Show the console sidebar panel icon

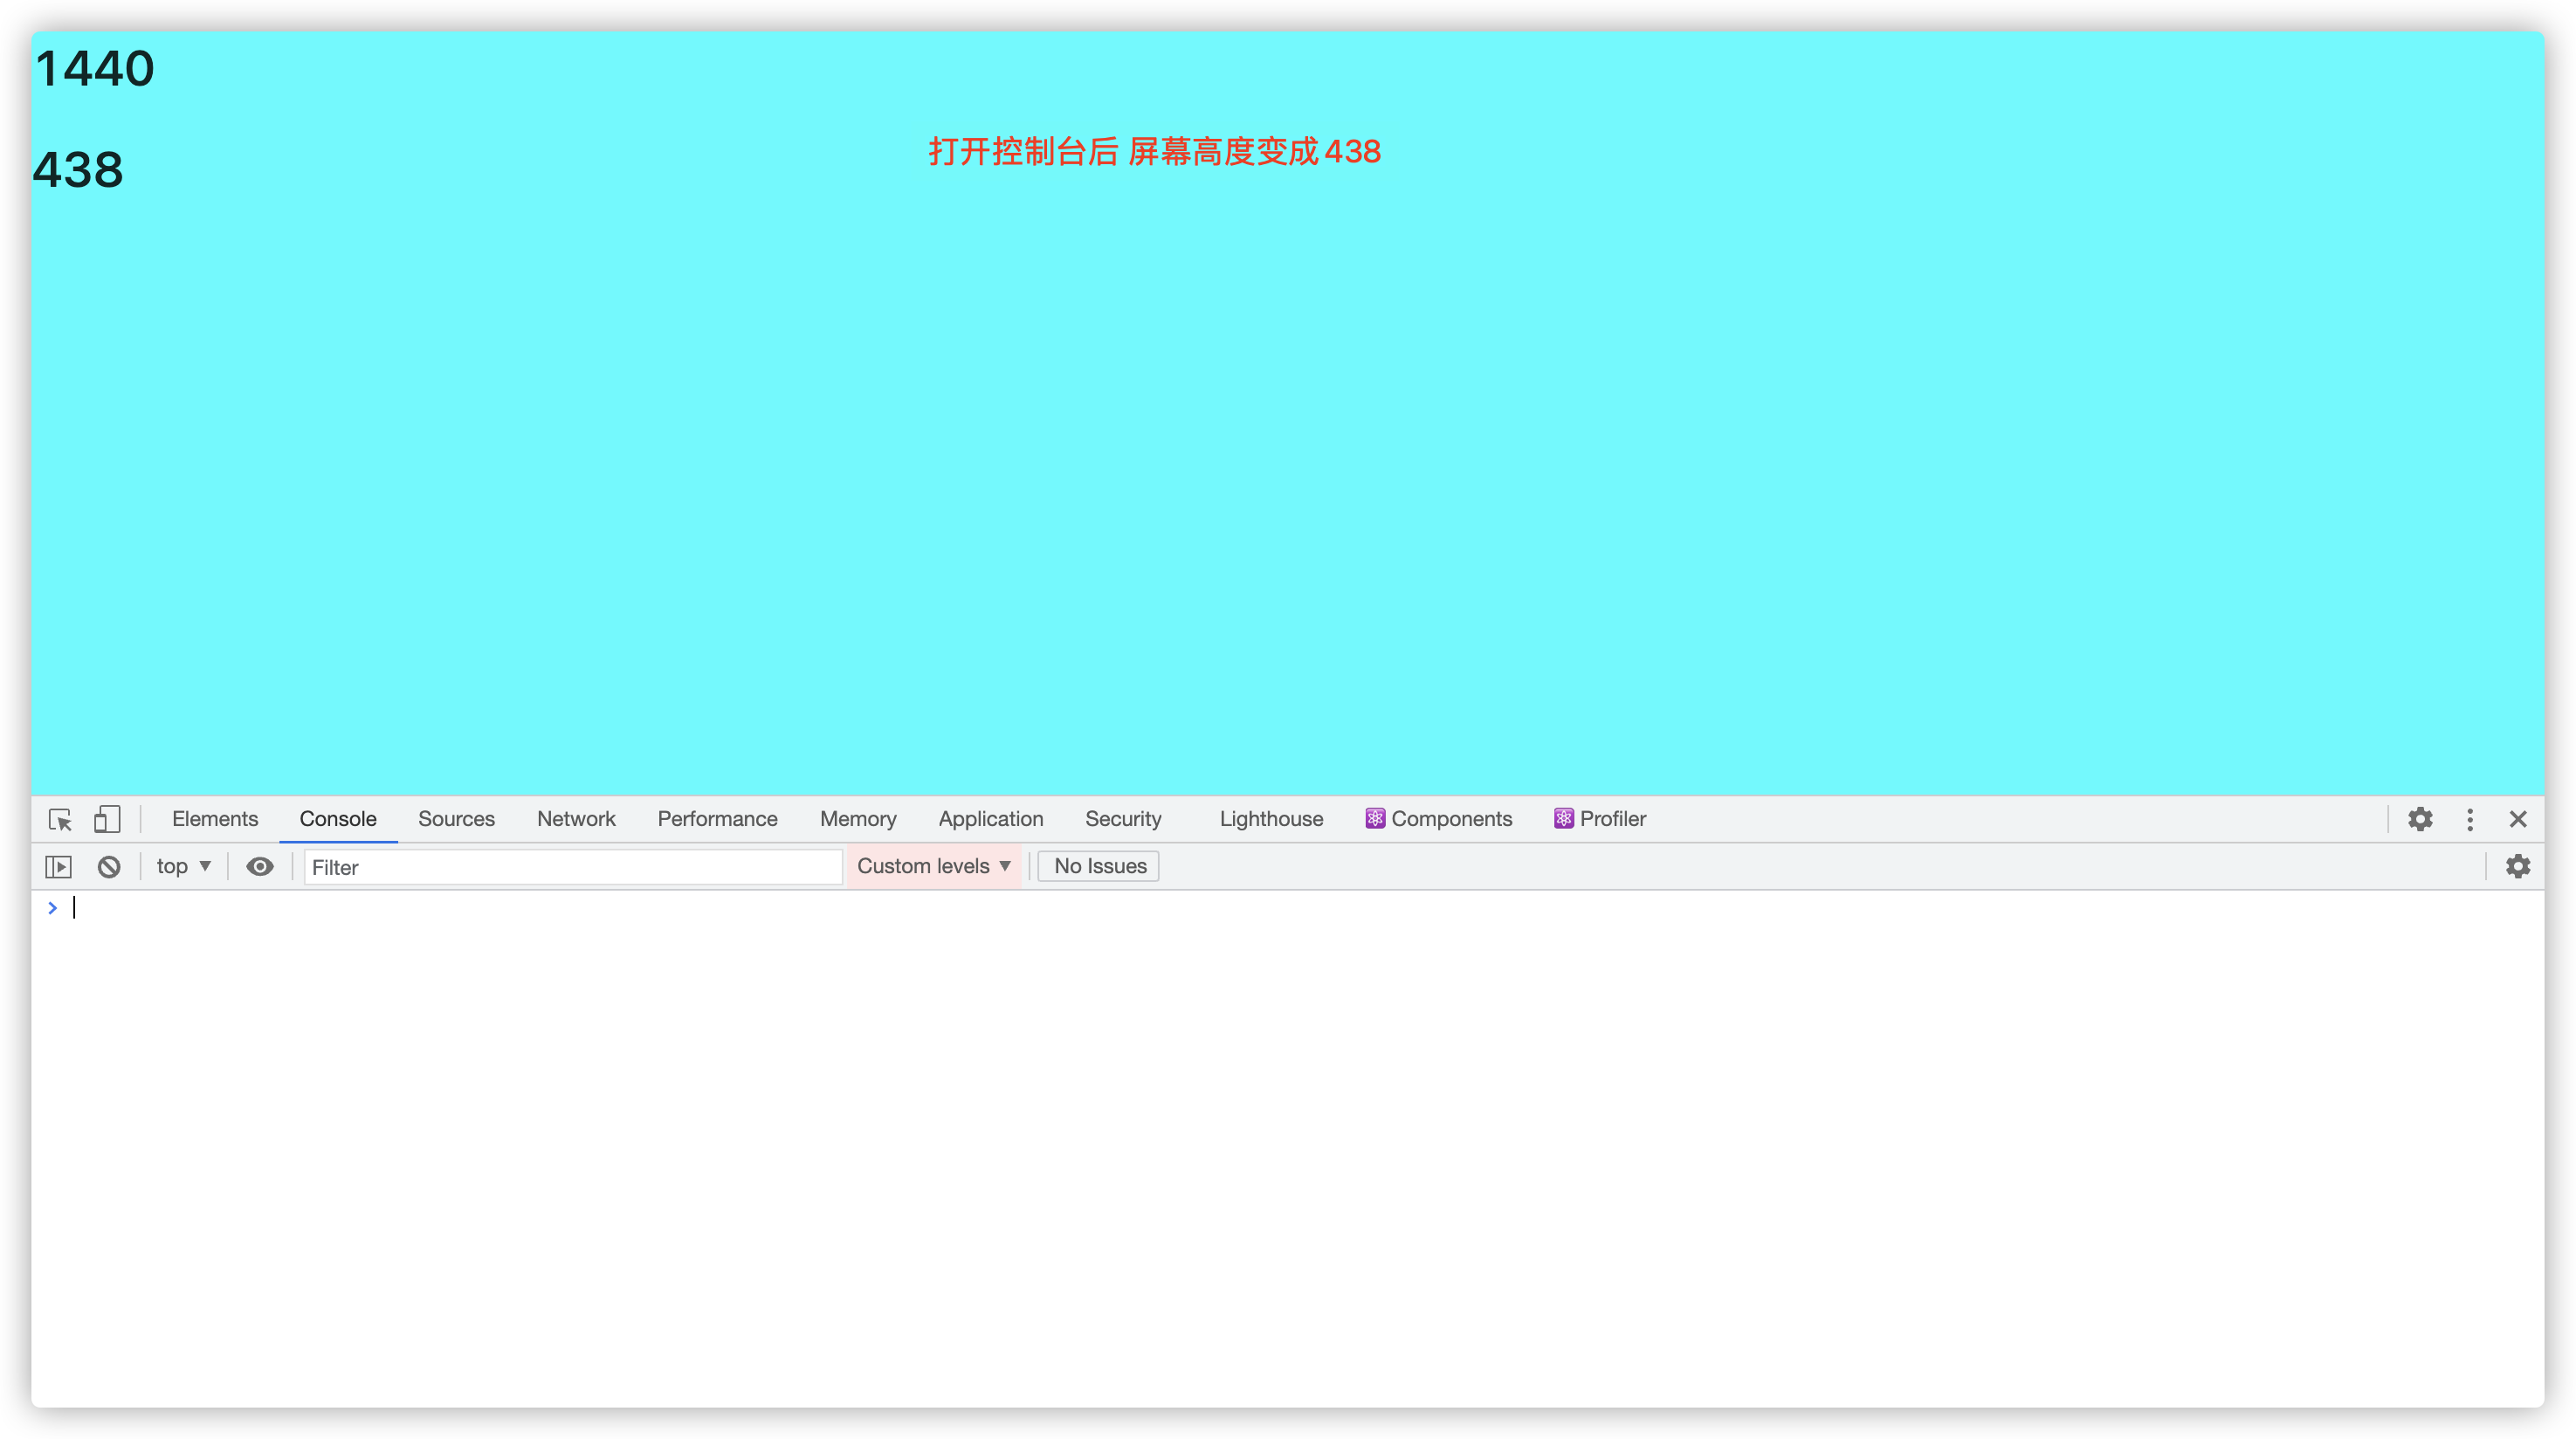[x=59, y=866]
